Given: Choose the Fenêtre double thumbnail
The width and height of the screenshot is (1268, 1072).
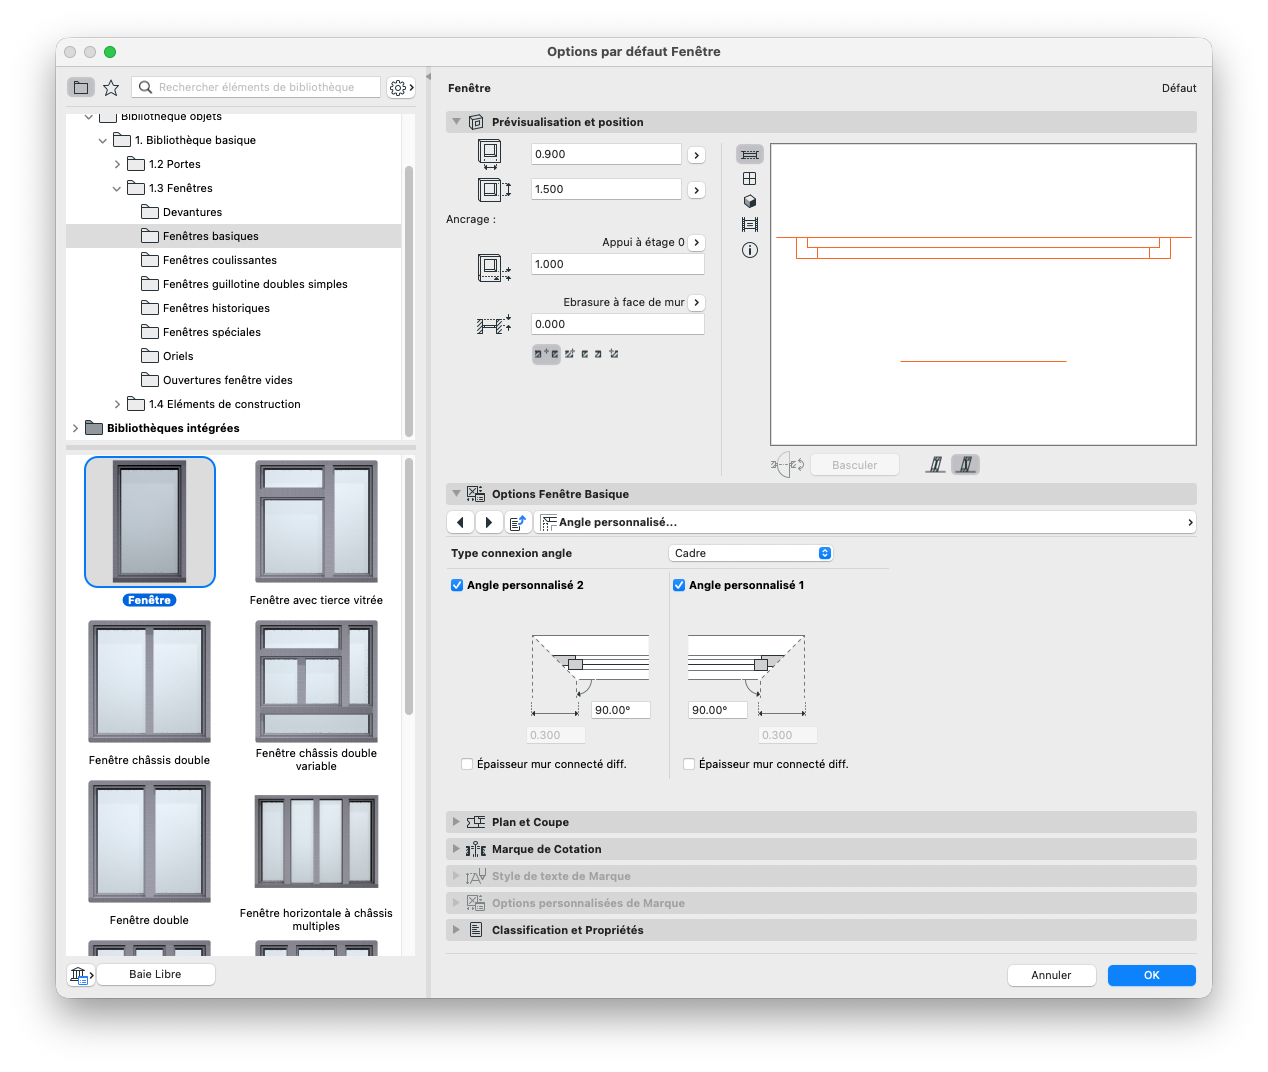Looking at the screenshot, I should click(149, 842).
